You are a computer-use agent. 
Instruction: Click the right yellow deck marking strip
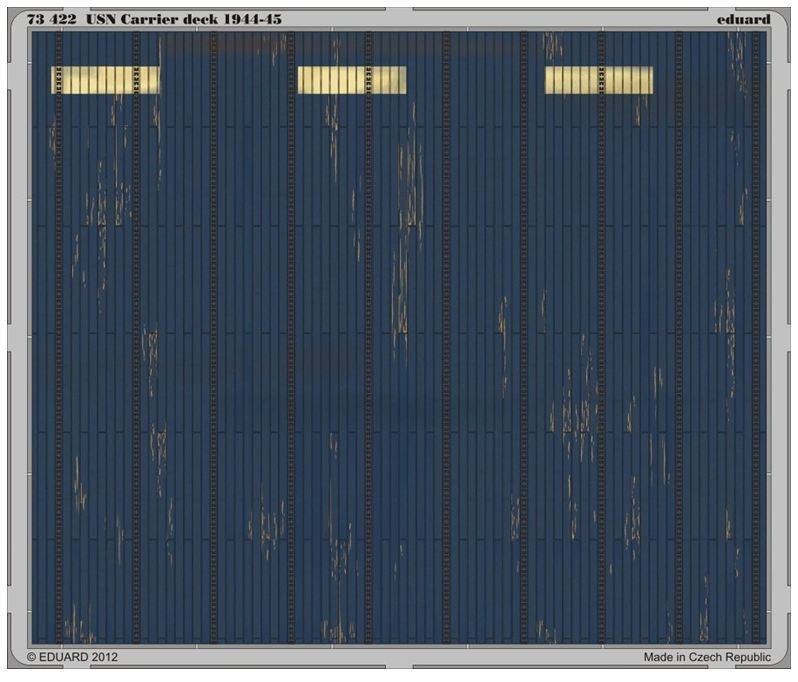(x=598, y=80)
